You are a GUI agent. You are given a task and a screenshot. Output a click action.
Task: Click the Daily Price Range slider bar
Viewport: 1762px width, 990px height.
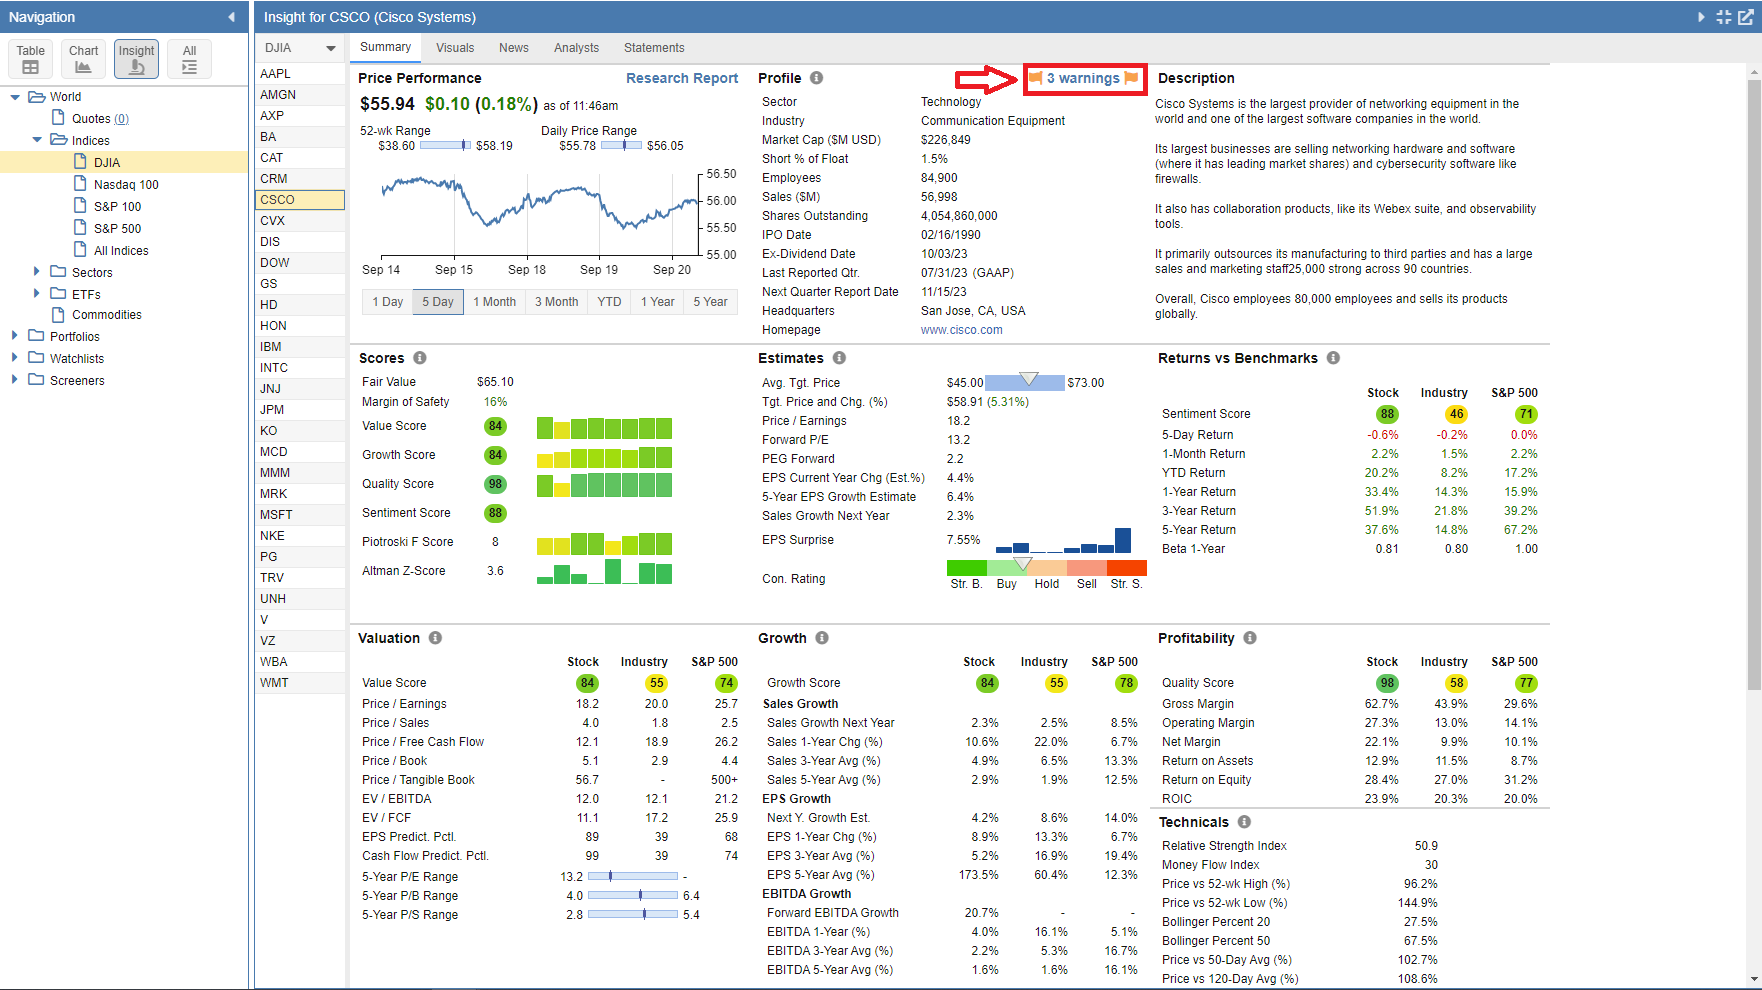tap(621, 146)
